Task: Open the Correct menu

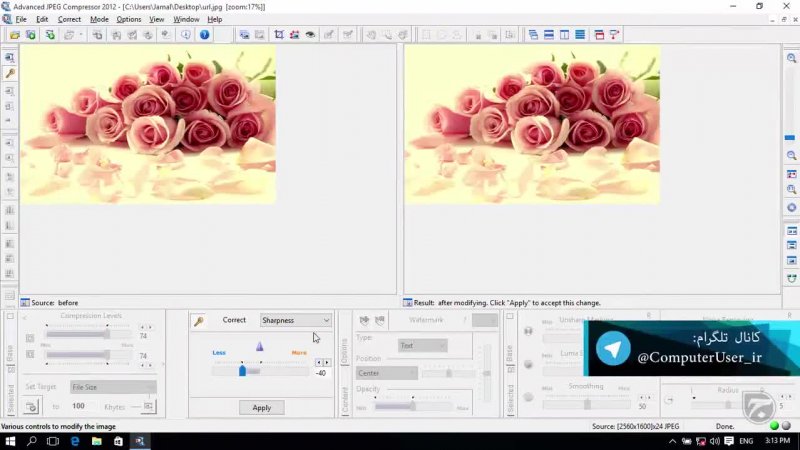Action: tap(69, 19)
